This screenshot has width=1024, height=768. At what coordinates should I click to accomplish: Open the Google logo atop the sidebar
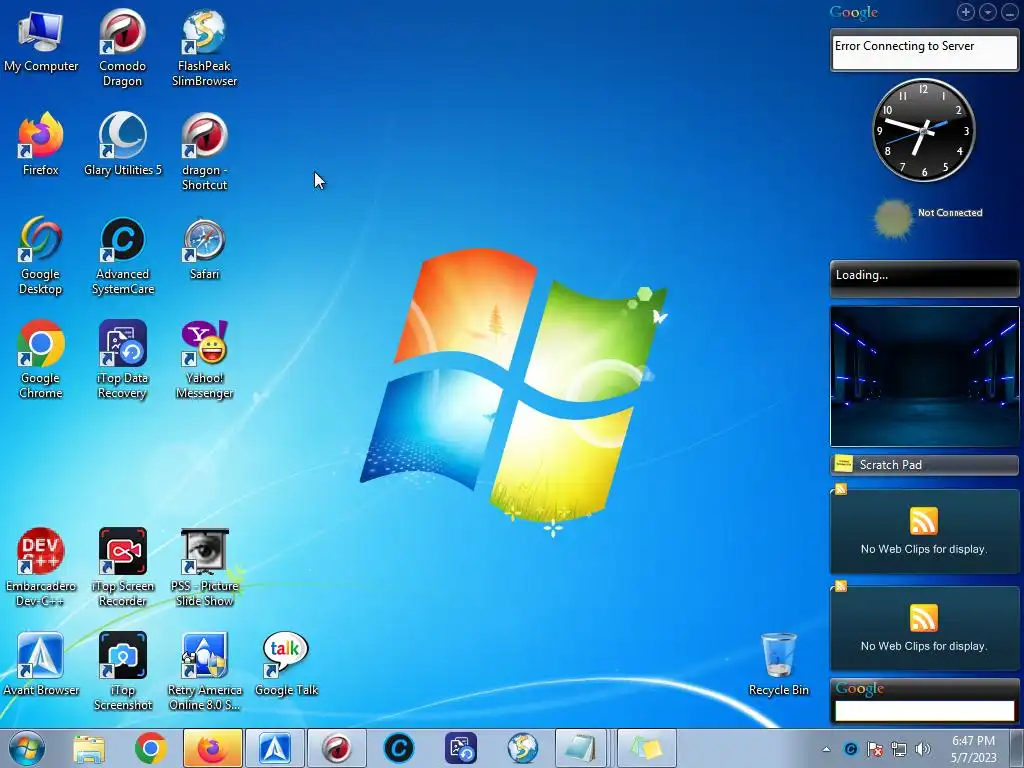[x=854, y=12]
